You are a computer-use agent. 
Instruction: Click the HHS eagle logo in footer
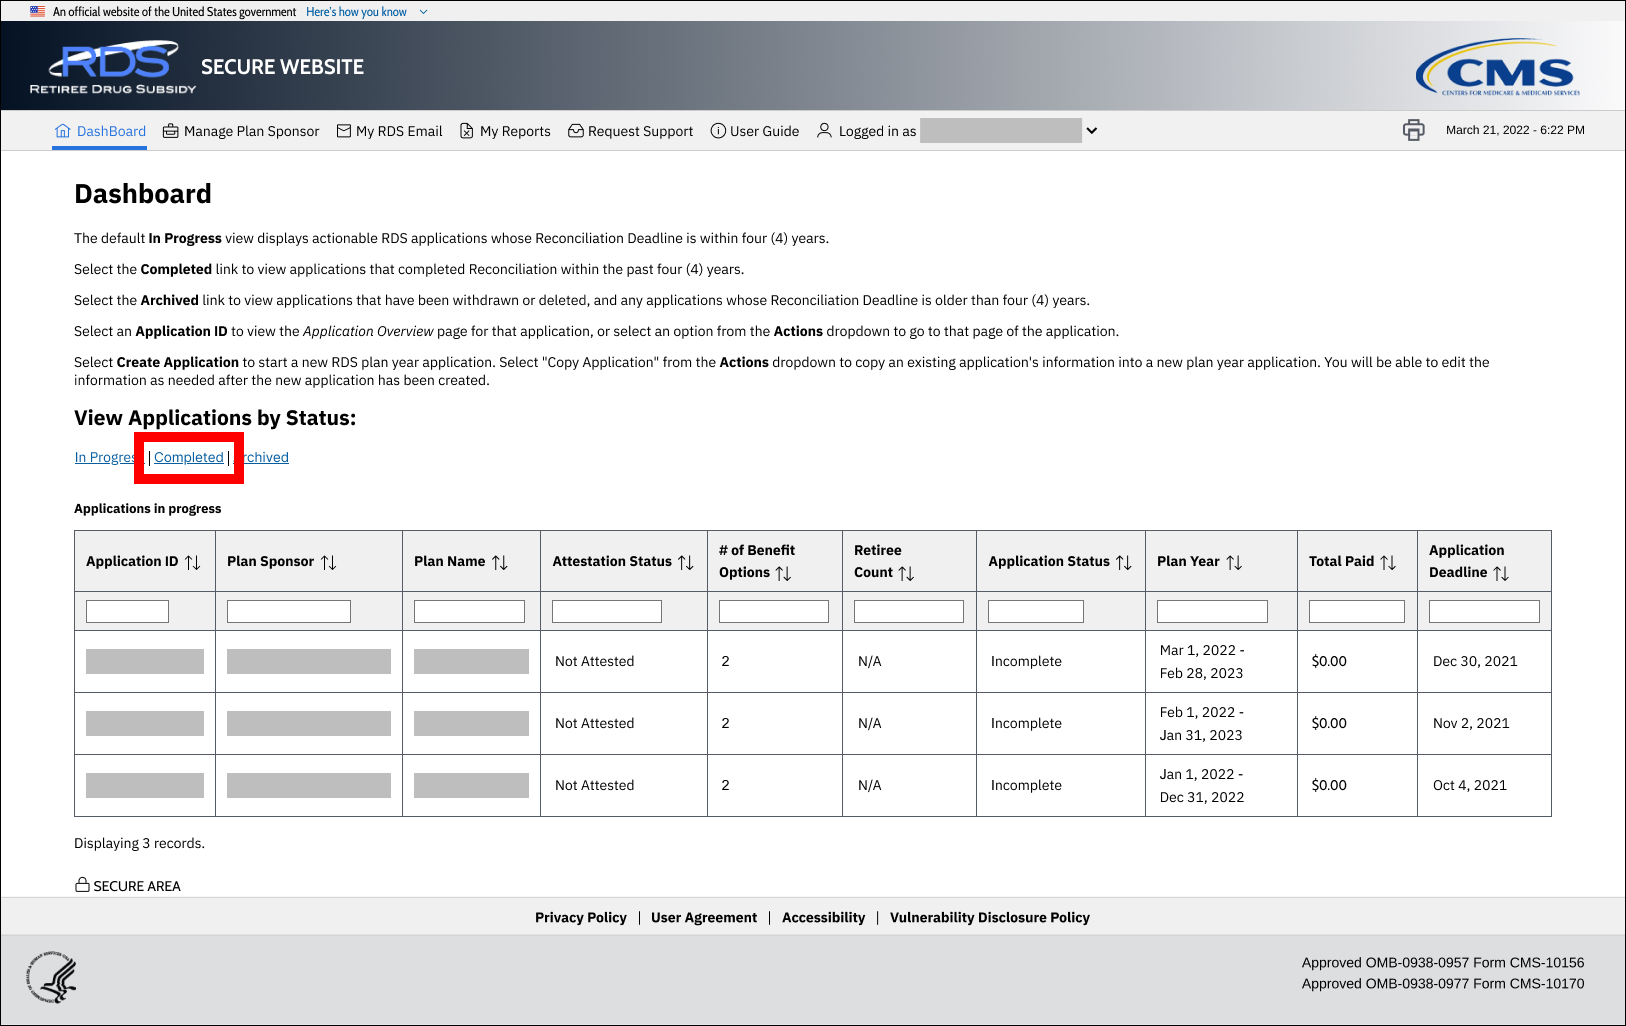pos(52,978)
